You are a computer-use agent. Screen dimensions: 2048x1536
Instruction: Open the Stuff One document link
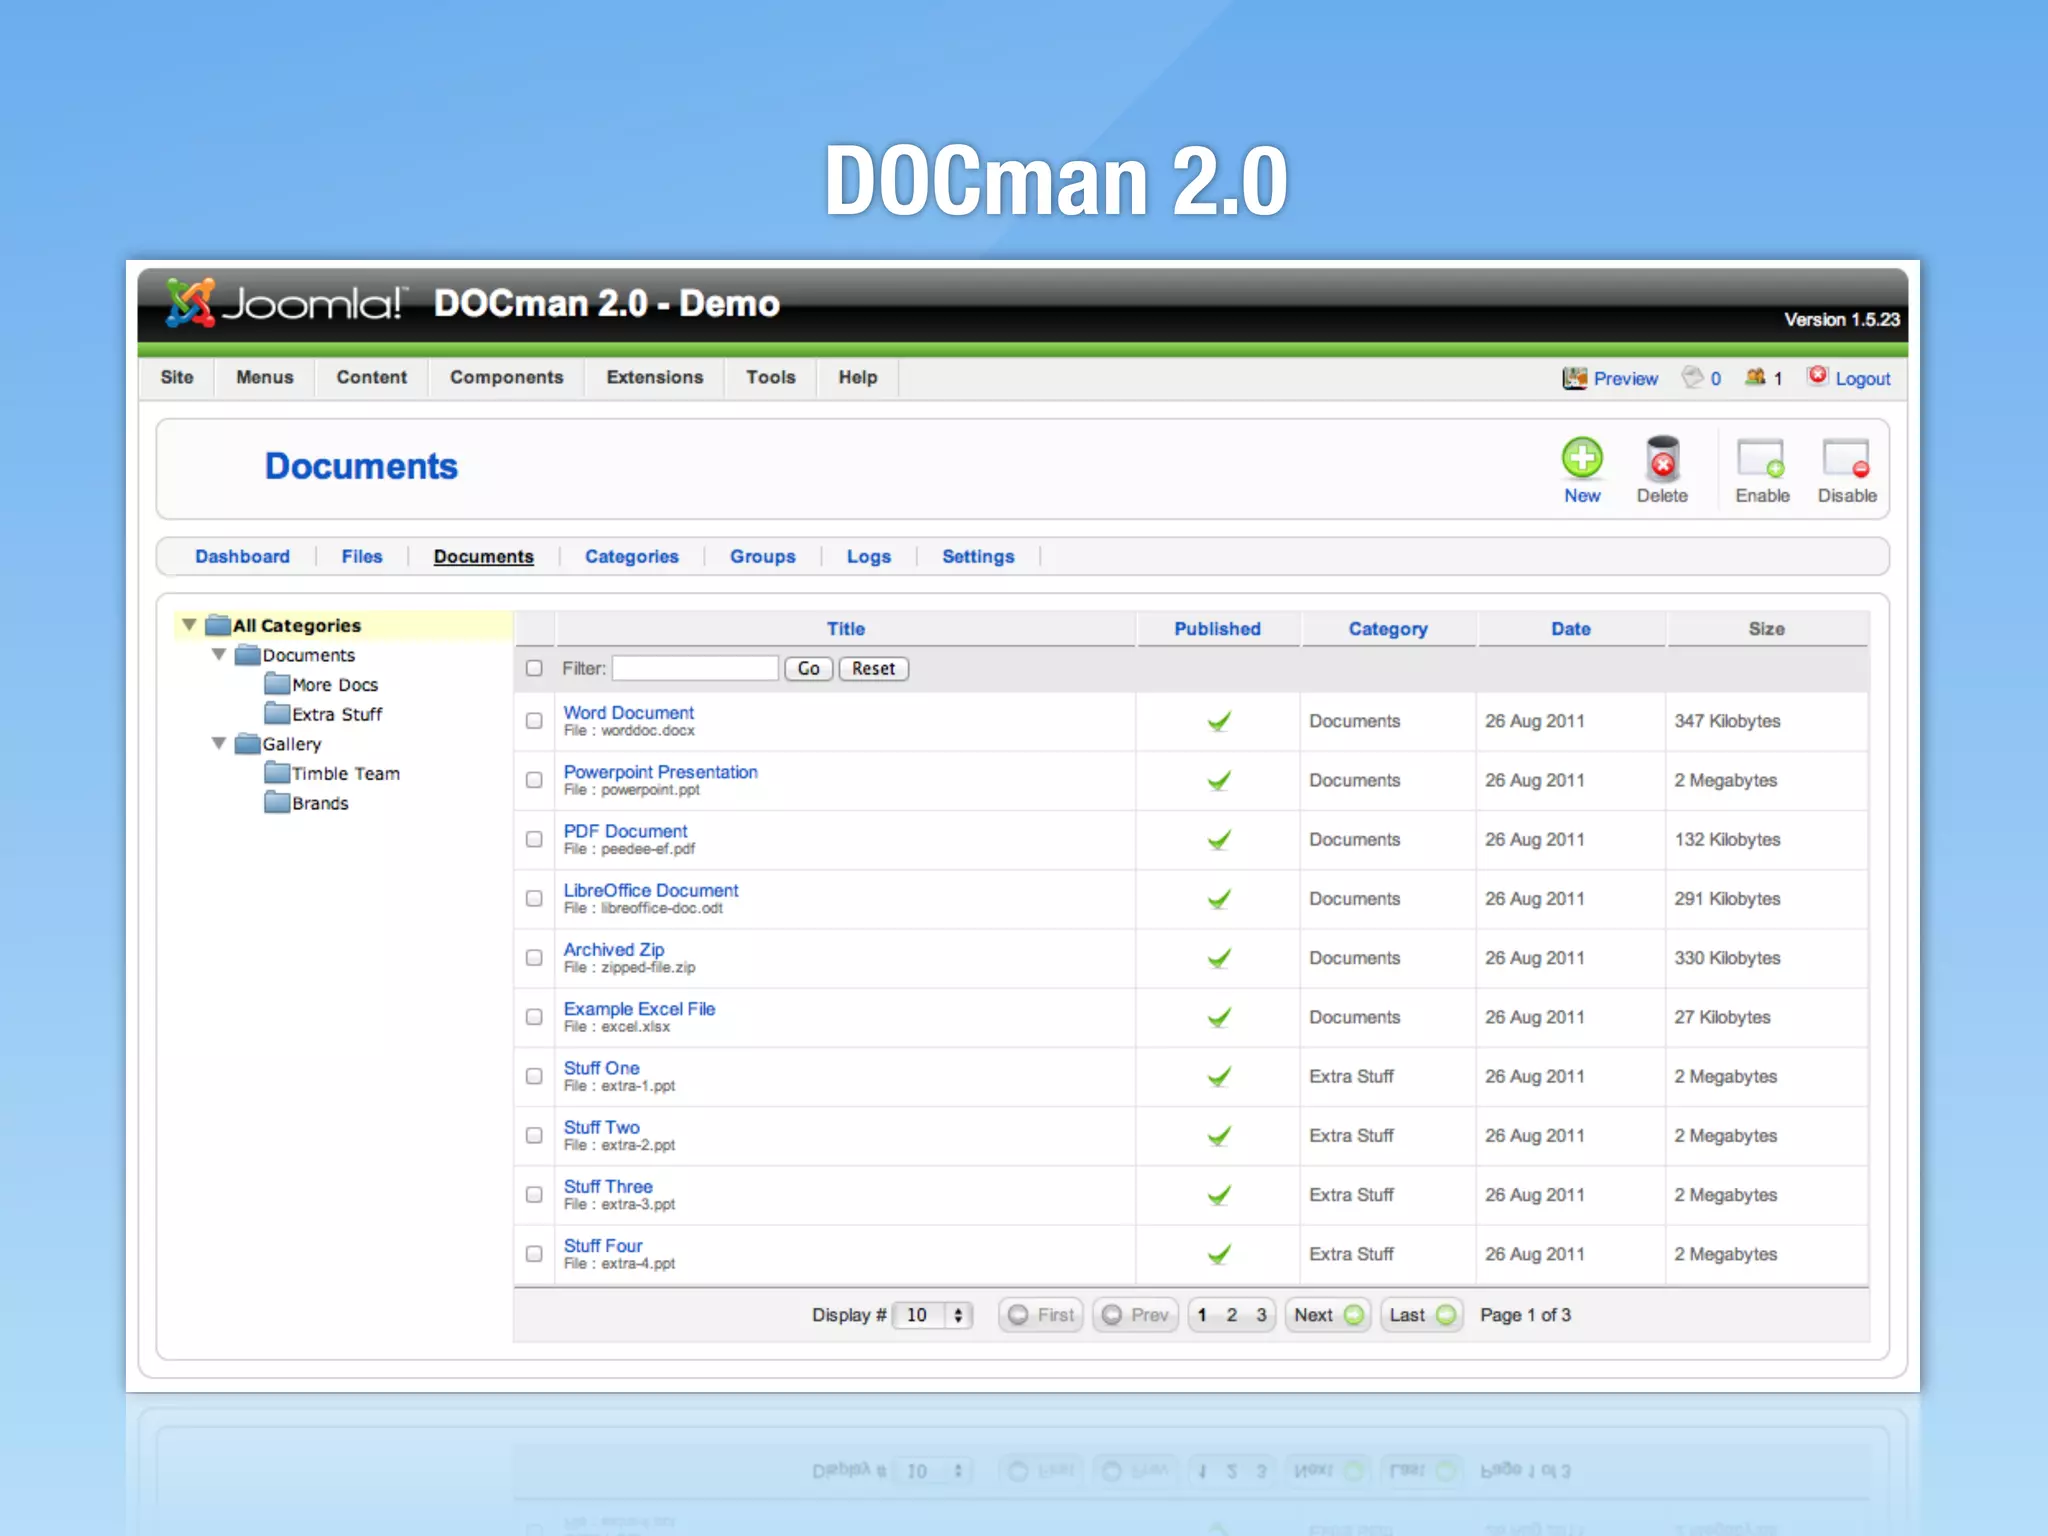(601, 1068)
